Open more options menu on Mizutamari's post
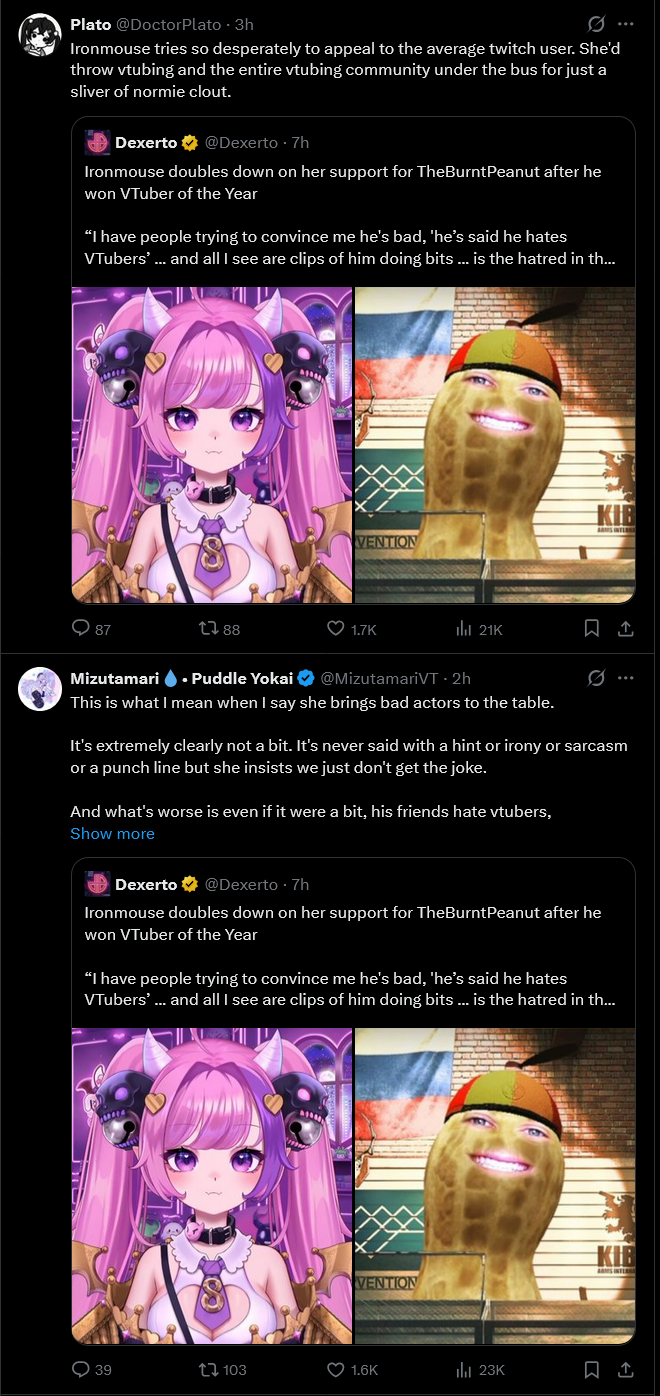 pos(626,678)
